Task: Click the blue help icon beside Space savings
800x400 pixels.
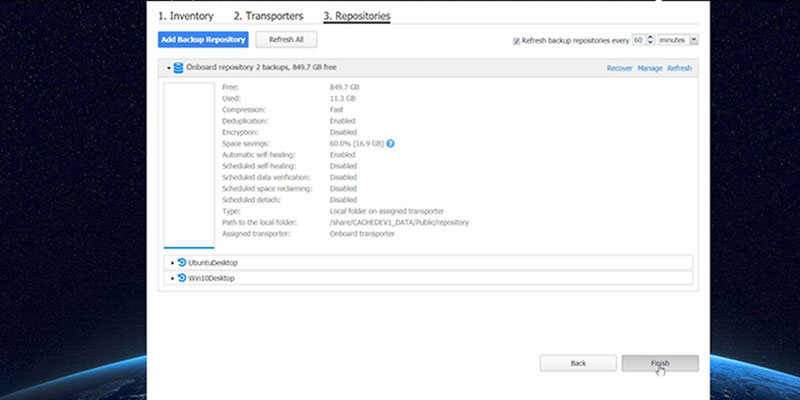Action: pos(390,144)
